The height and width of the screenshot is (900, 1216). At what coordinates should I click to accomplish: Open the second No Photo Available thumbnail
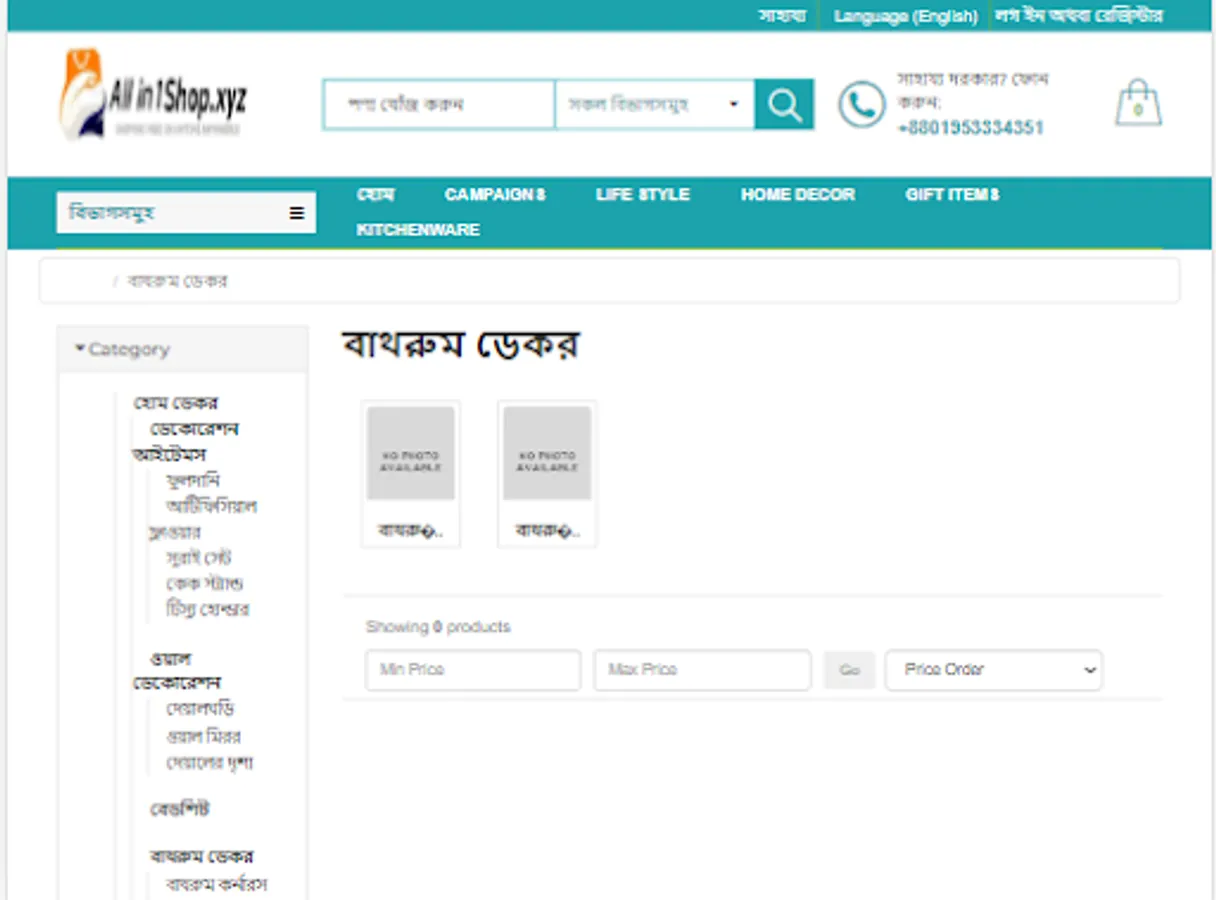click(x=547, y=453)
